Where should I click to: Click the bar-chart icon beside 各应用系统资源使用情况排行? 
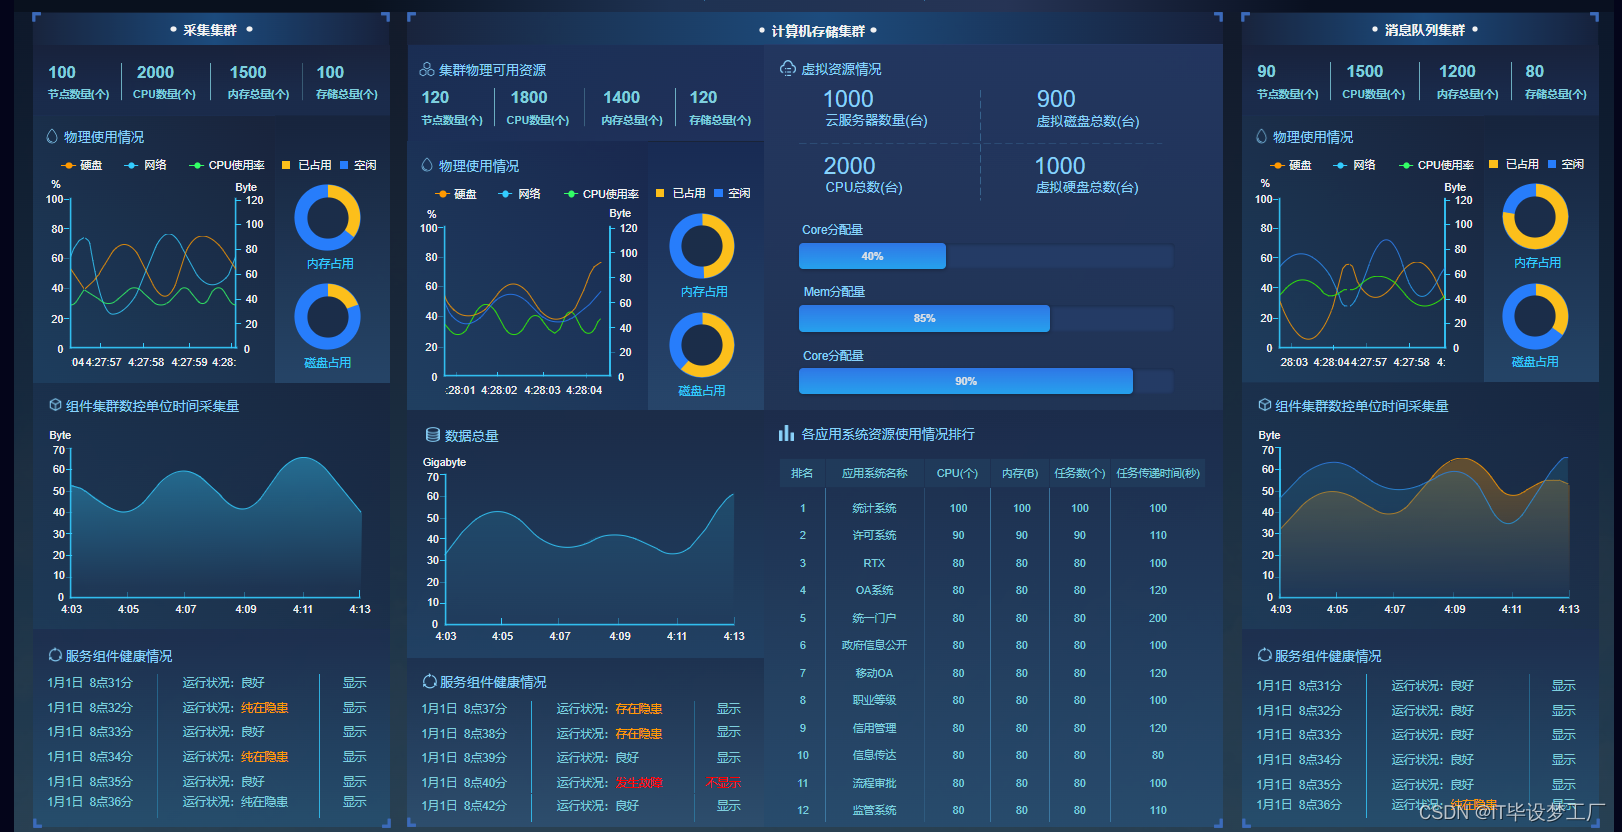click(786, 433)
